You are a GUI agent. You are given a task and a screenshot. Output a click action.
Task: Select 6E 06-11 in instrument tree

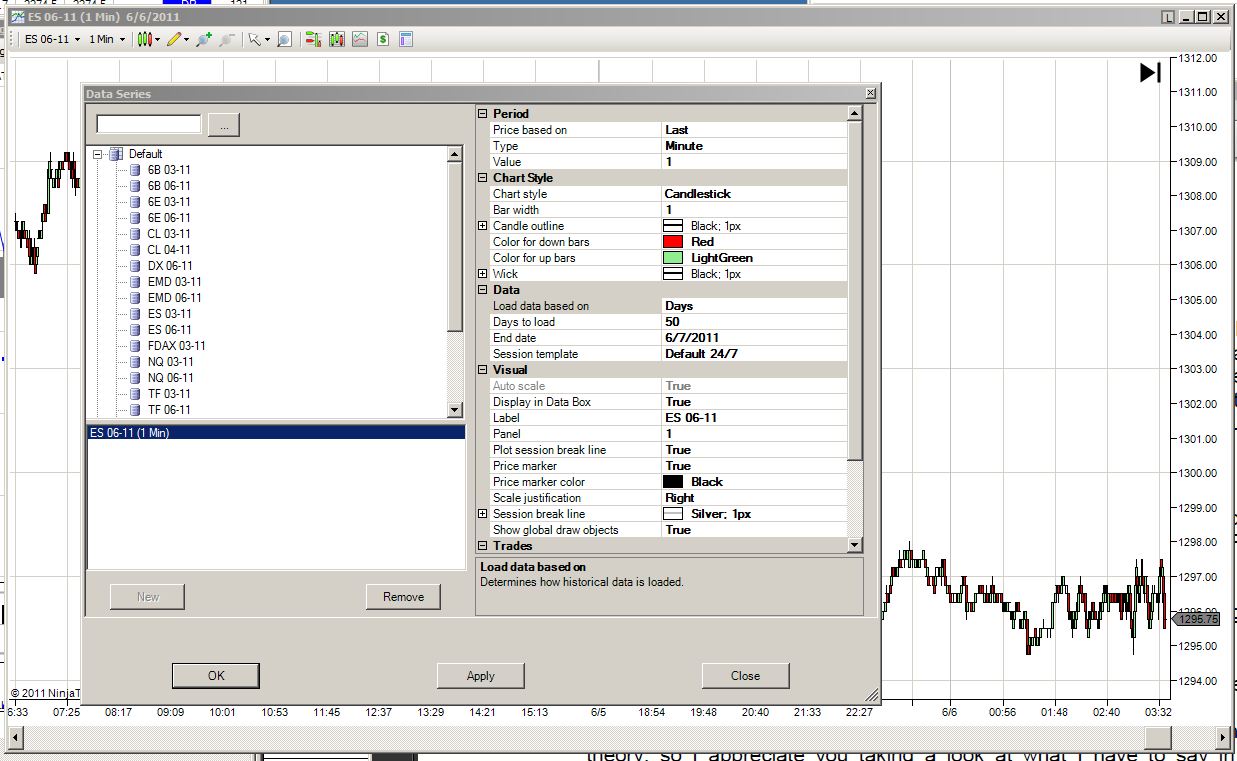[x=169, y=218]
